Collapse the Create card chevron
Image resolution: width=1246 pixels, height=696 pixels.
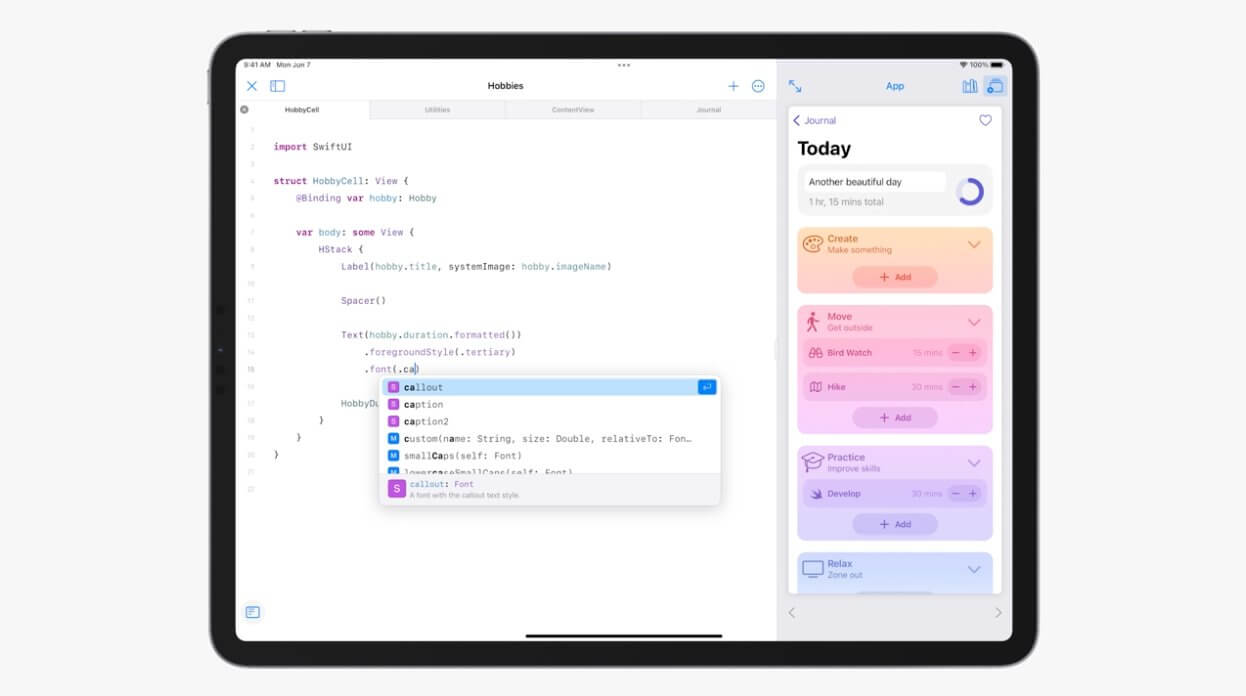(x=974, y=244)
